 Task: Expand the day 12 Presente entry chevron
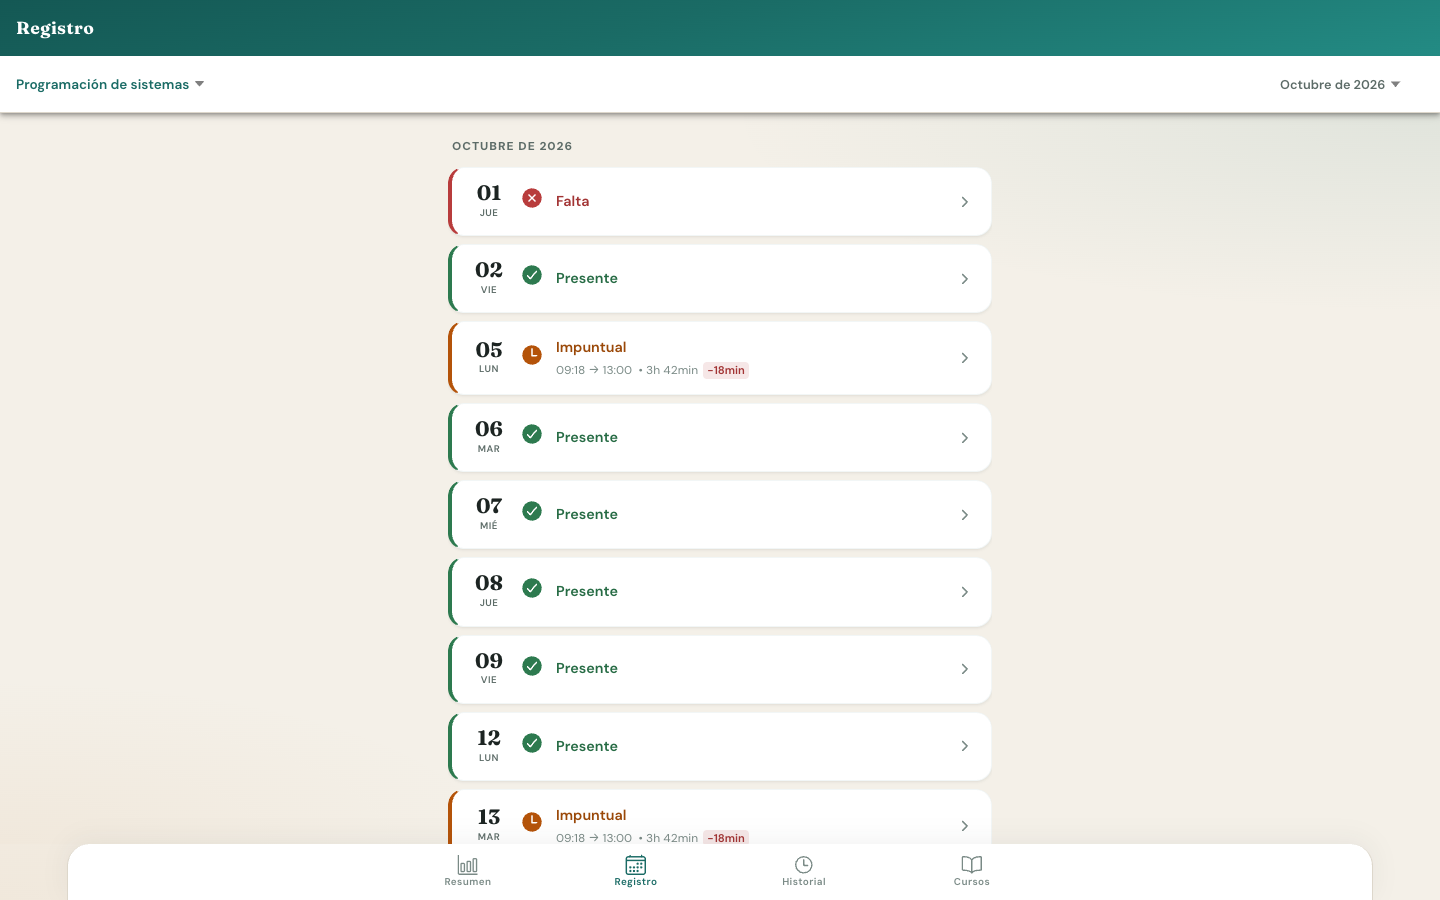coord(965,746)
